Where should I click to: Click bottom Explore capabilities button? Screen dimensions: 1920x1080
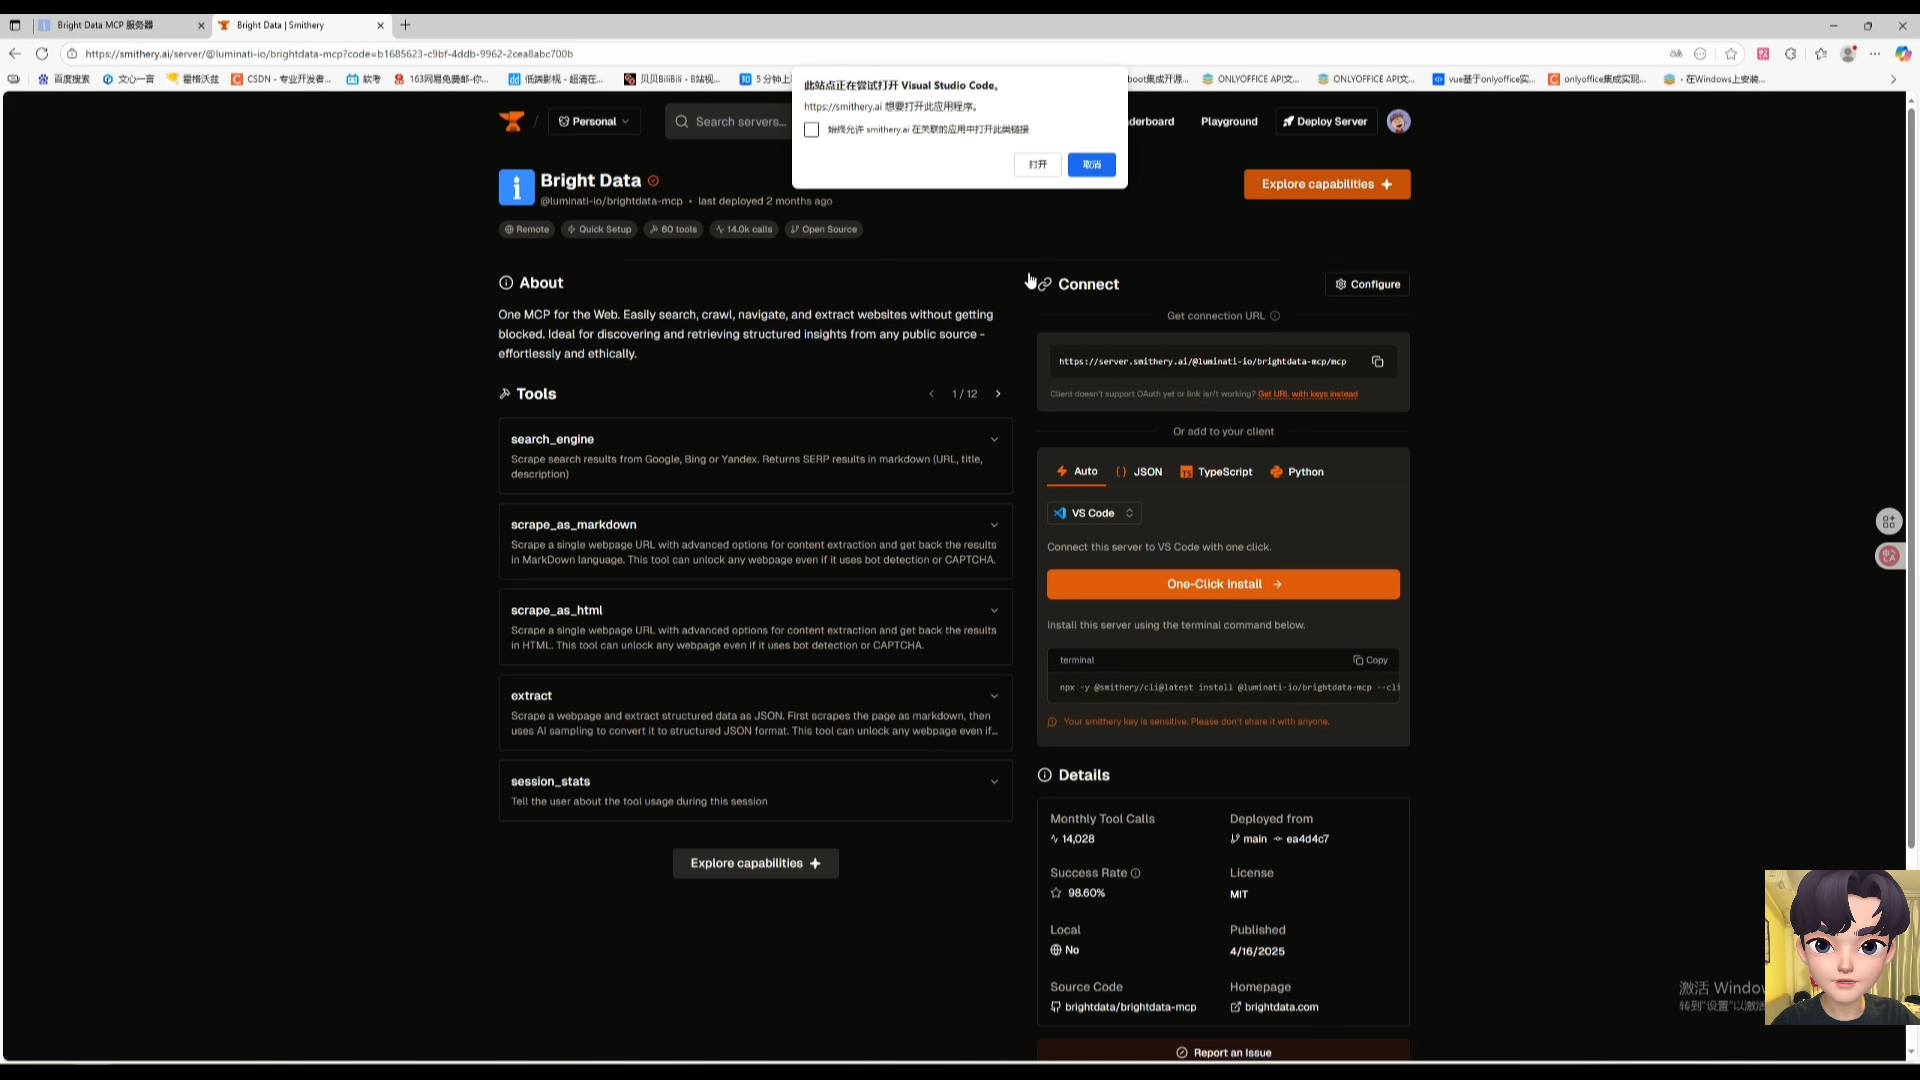pyautogui.click(x=755, y=863)
